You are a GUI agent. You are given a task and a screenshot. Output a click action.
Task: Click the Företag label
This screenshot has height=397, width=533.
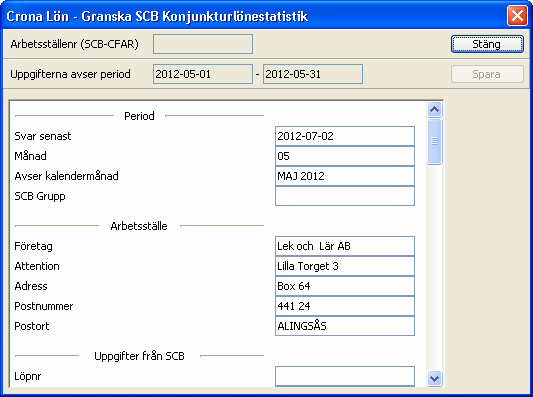[x=33, y=246]
